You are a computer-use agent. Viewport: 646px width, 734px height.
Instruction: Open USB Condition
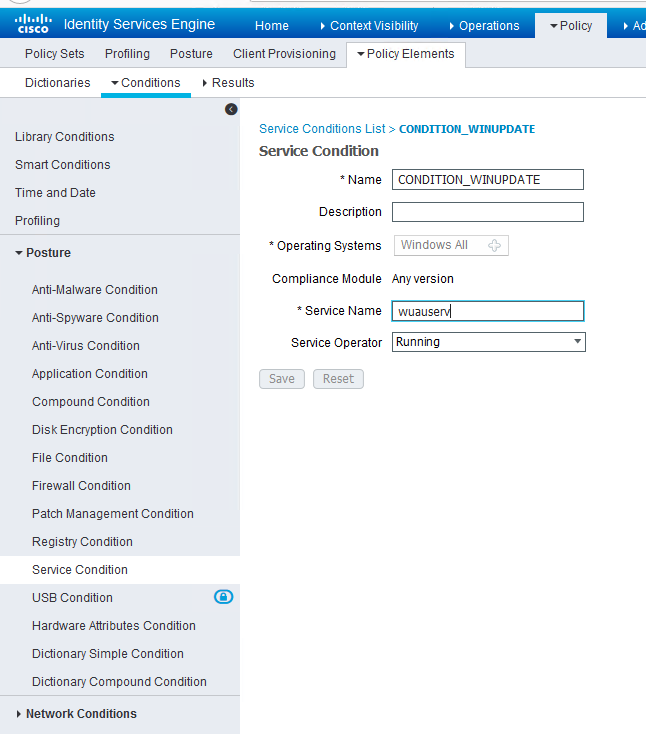click(x=73, y=598)
